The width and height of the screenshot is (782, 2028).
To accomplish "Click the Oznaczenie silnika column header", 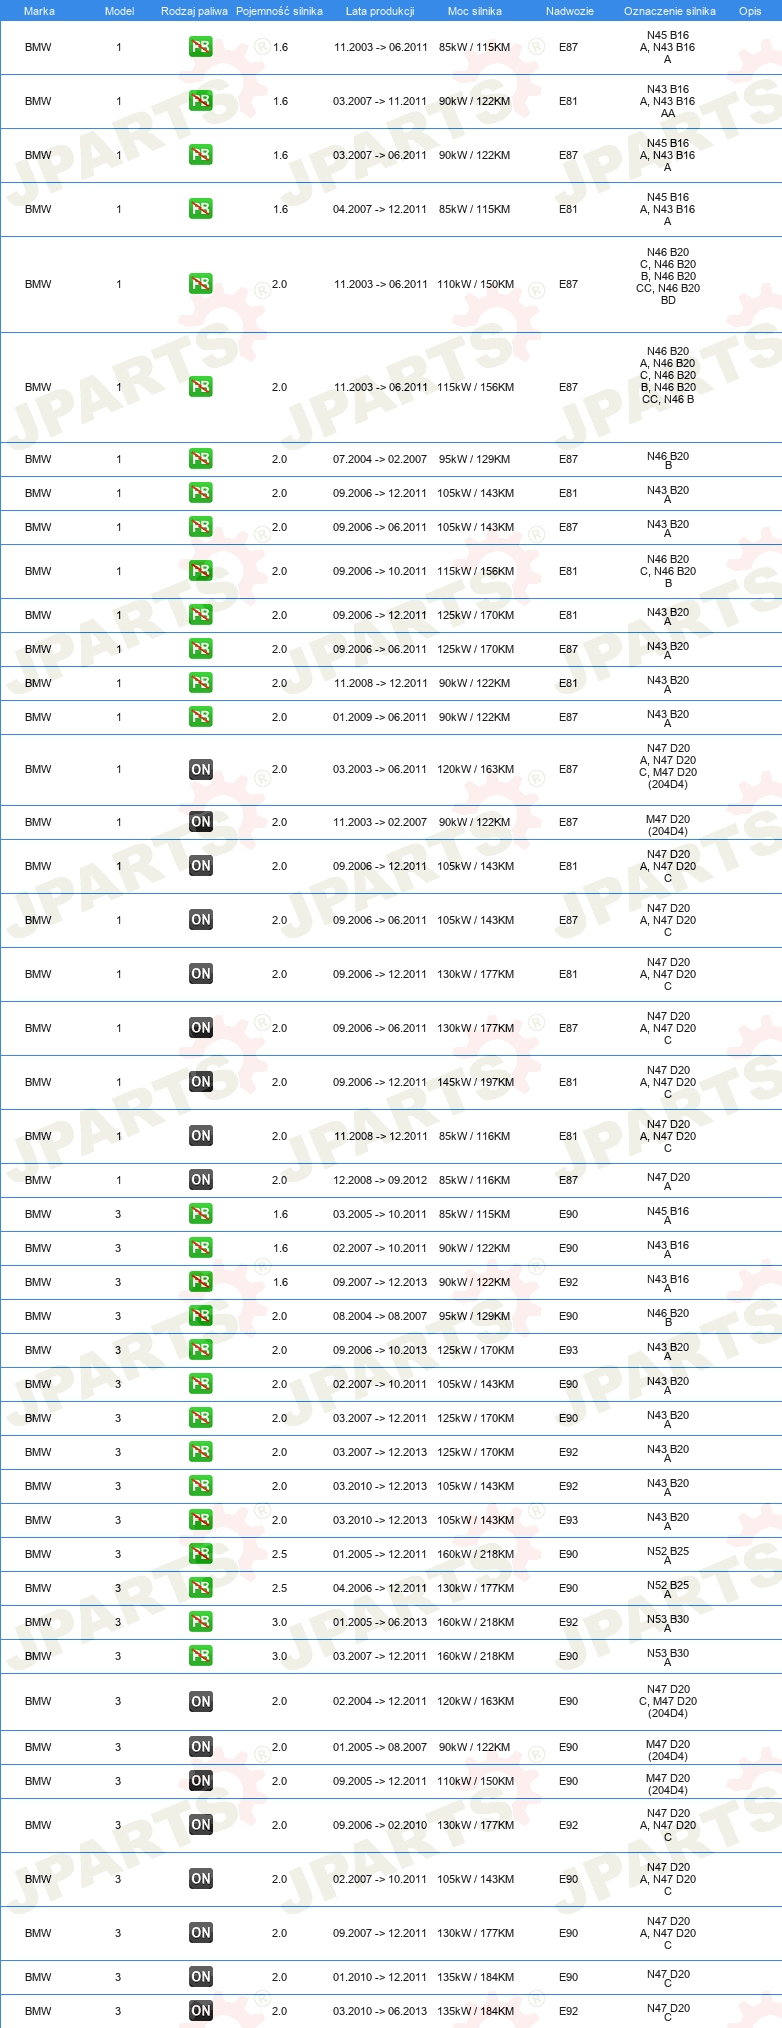I will click(x=669, y=11).
